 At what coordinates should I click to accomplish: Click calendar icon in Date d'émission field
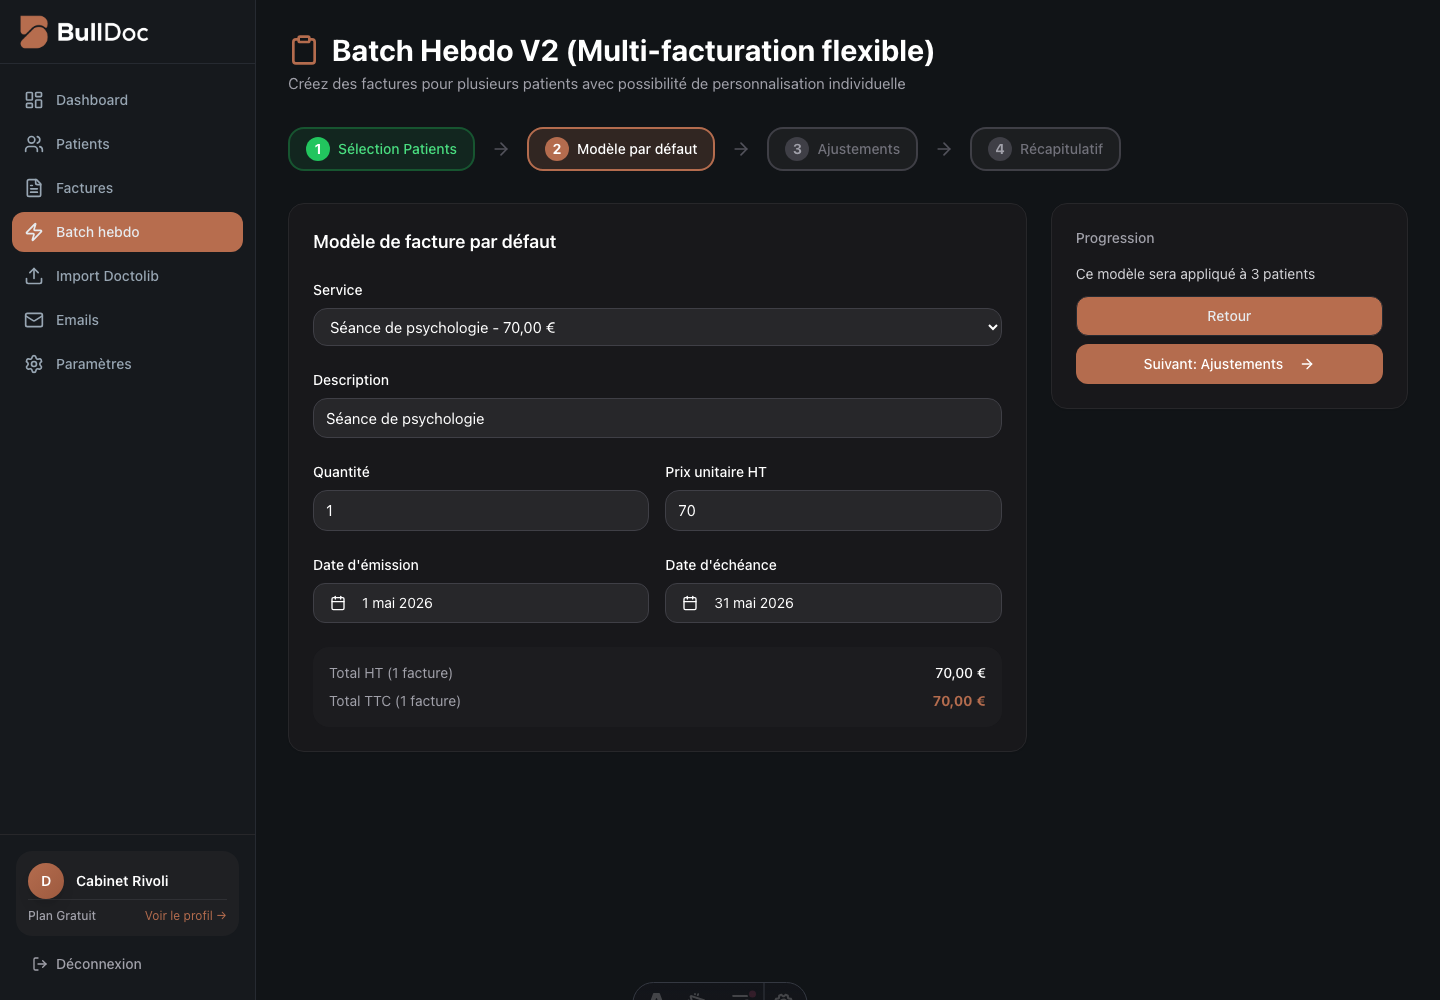click(338, 603)
